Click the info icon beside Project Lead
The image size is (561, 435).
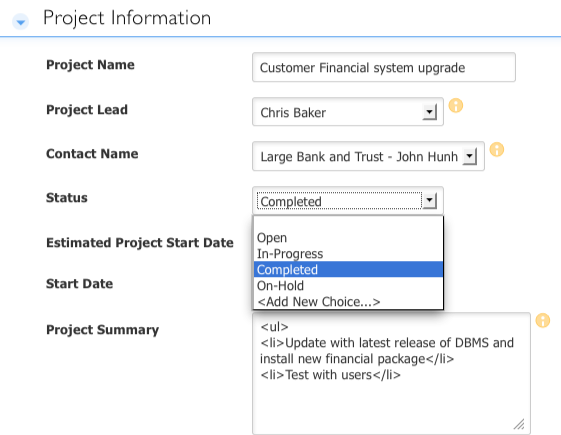click(456, 106)
